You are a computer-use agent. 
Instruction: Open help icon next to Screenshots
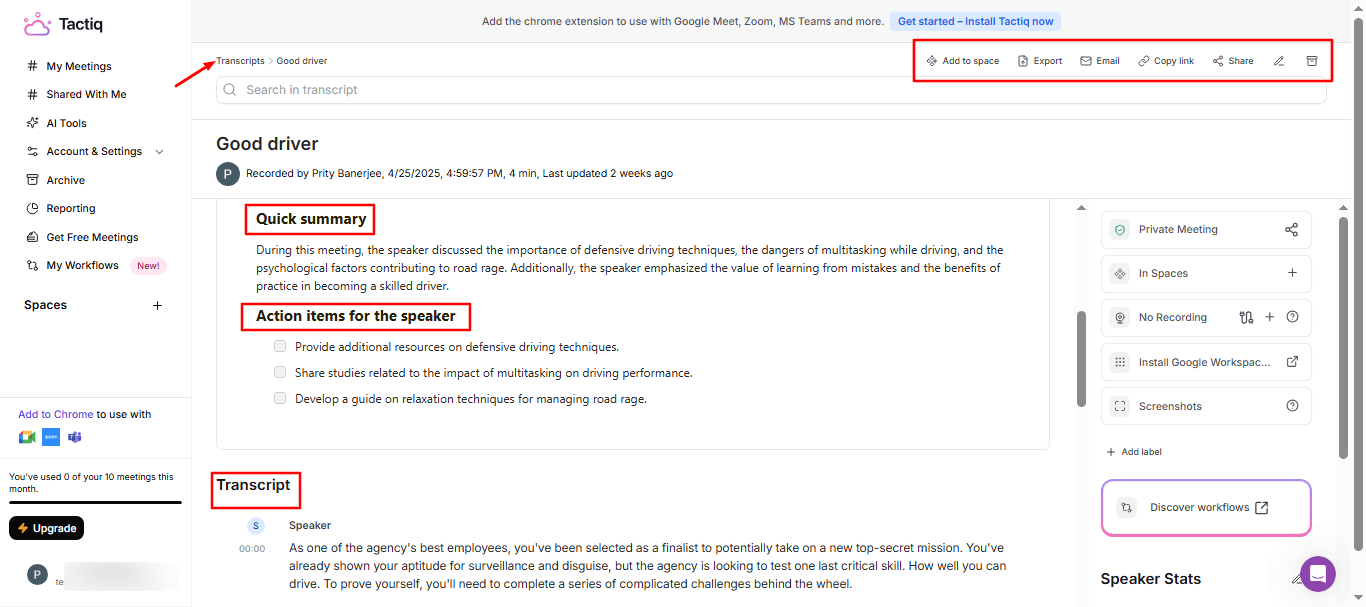[x=1292, y=406]
